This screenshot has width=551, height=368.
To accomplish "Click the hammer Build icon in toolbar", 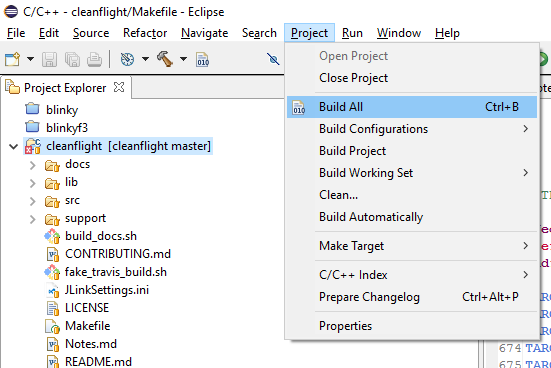I will [165, 59].
